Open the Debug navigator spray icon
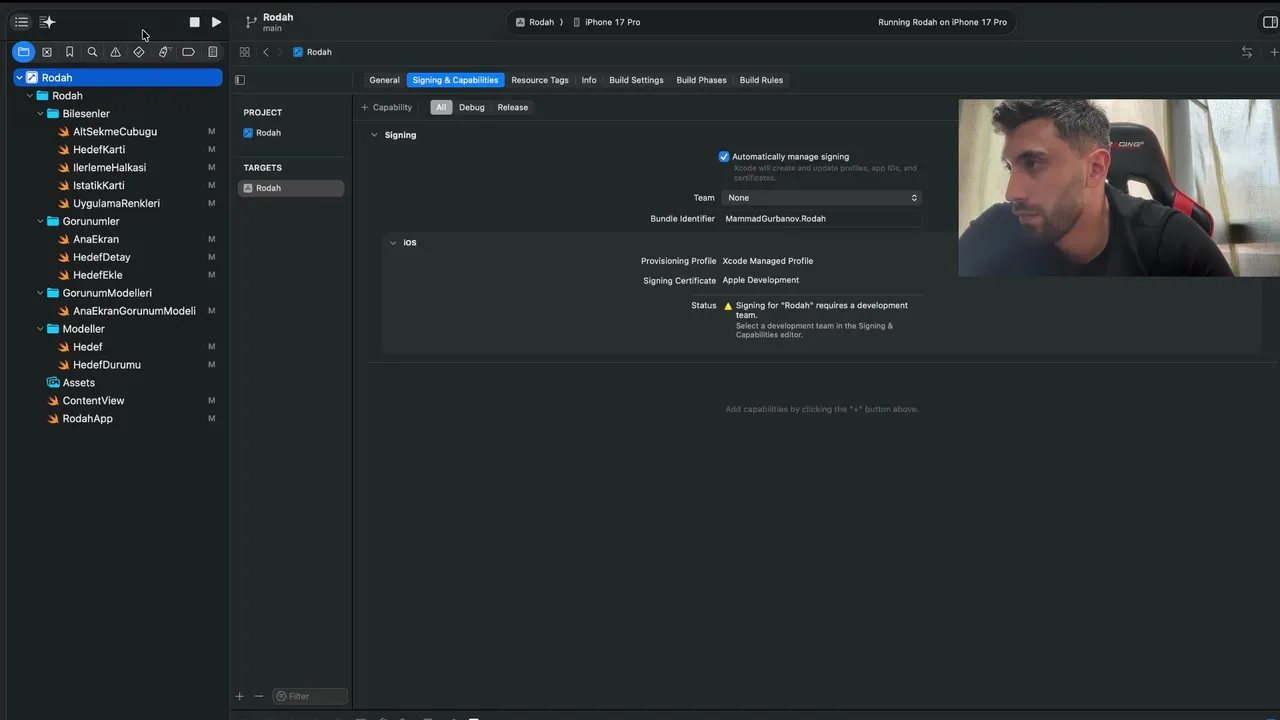 pos(164,52)
